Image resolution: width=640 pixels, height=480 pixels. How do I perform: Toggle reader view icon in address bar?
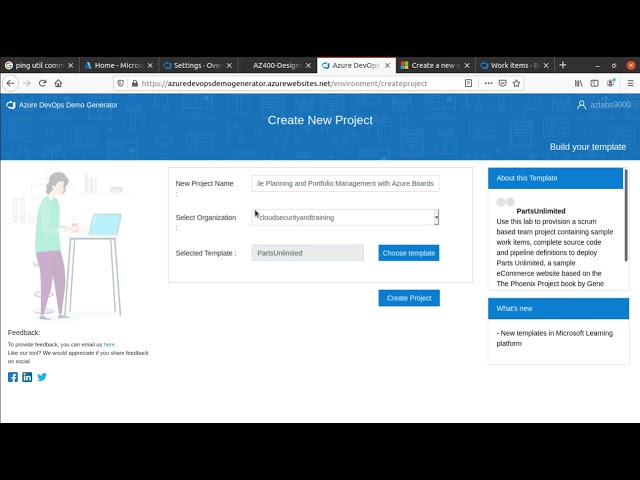468,83
